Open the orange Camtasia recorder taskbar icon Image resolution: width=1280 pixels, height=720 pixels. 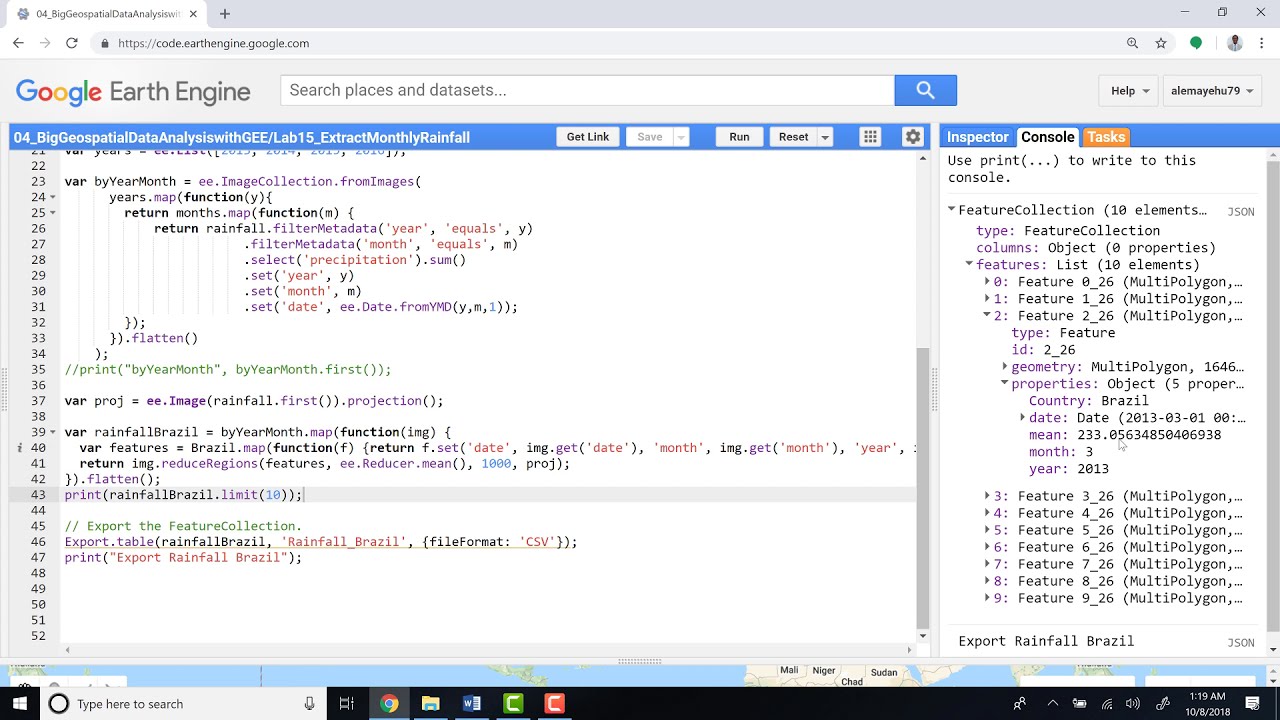[555, 704]
